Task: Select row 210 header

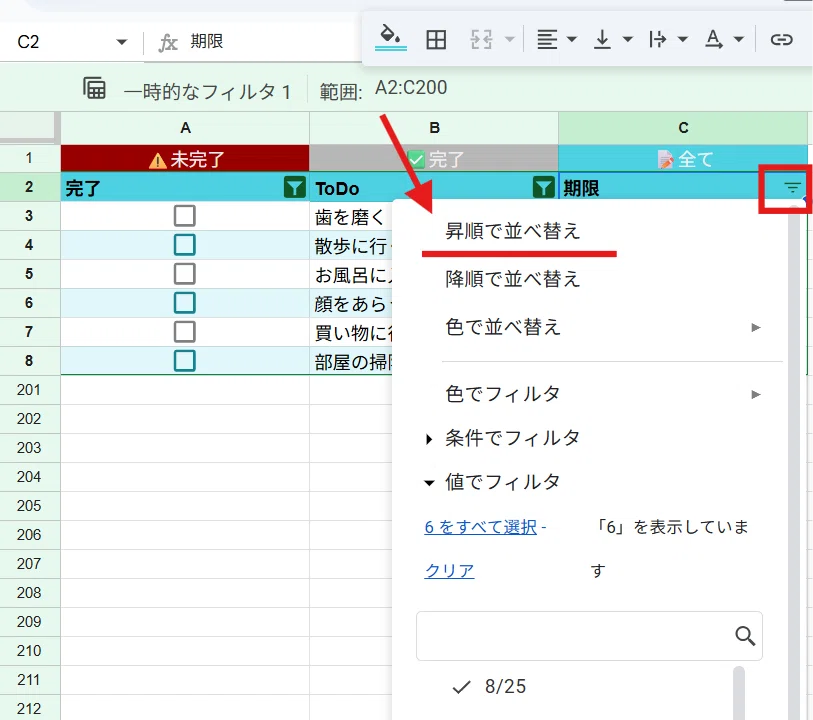Action: [x=30, y=651]
